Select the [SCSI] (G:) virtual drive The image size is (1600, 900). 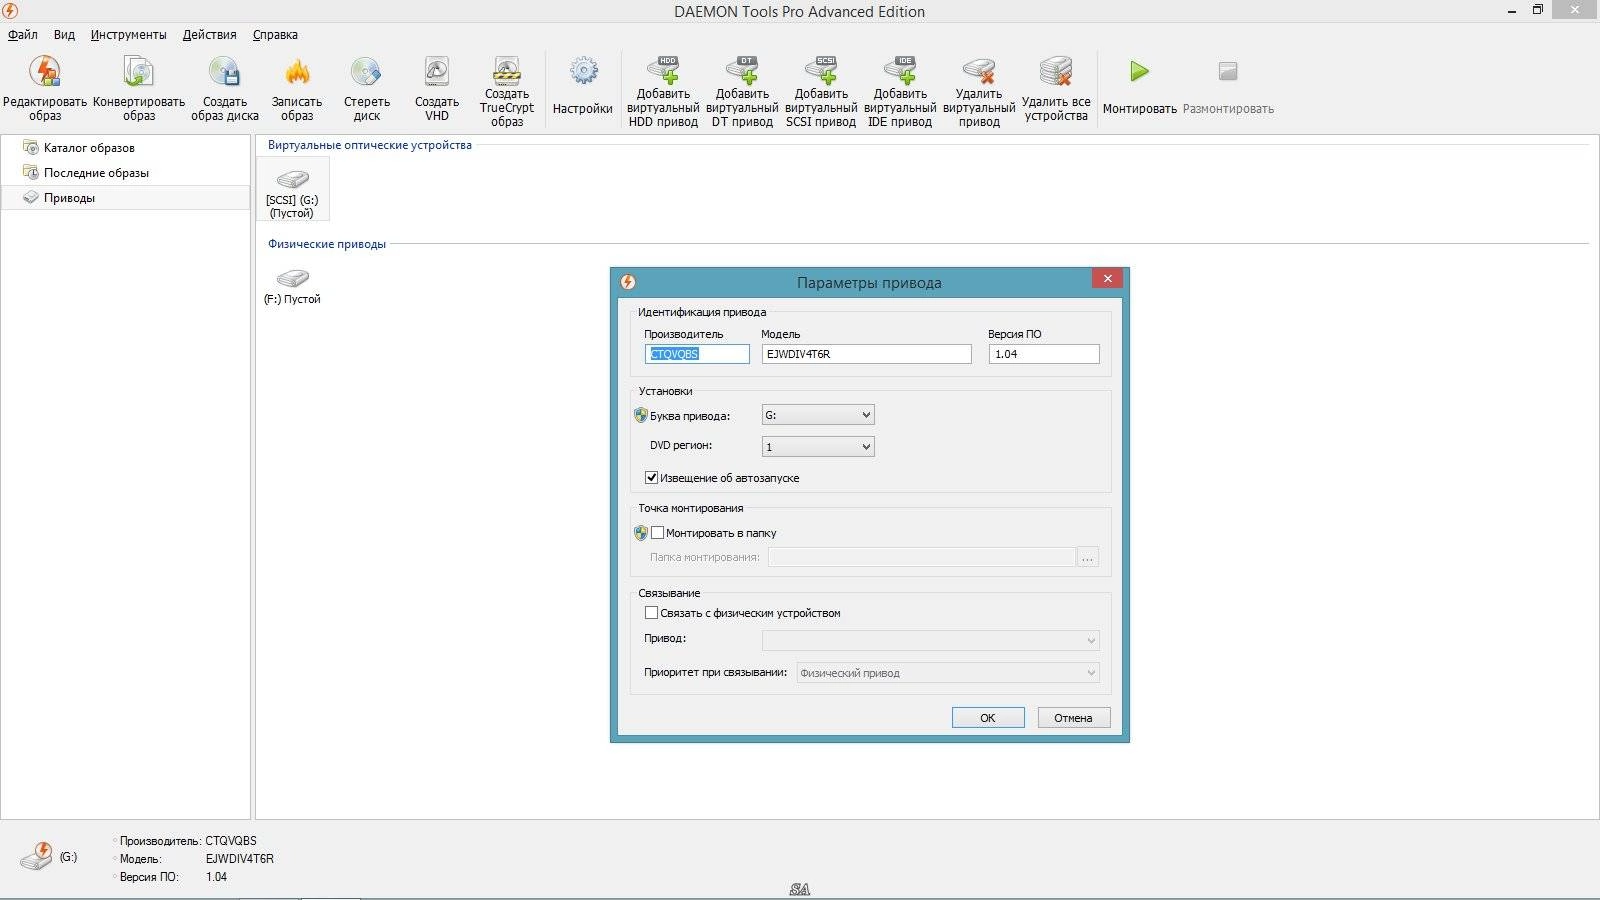click(292, 189)
